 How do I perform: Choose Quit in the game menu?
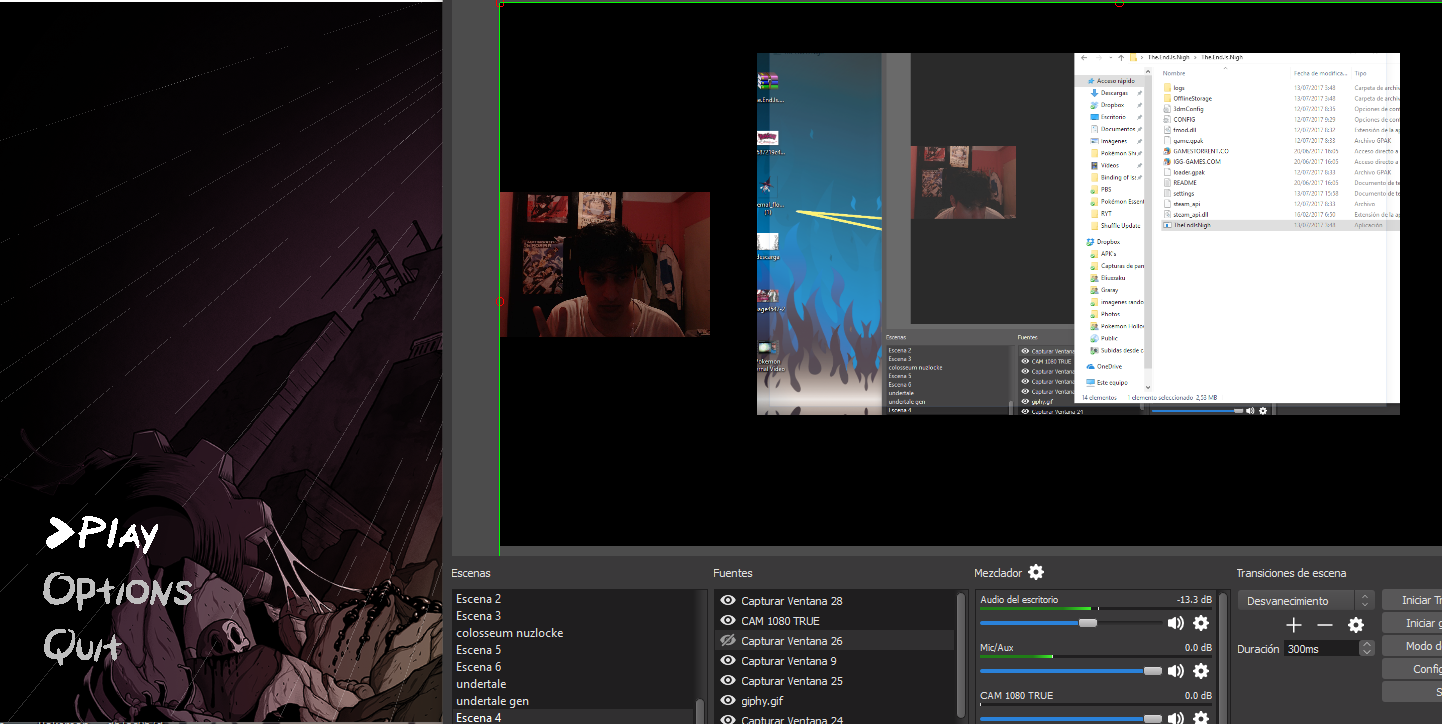[83, 645]
